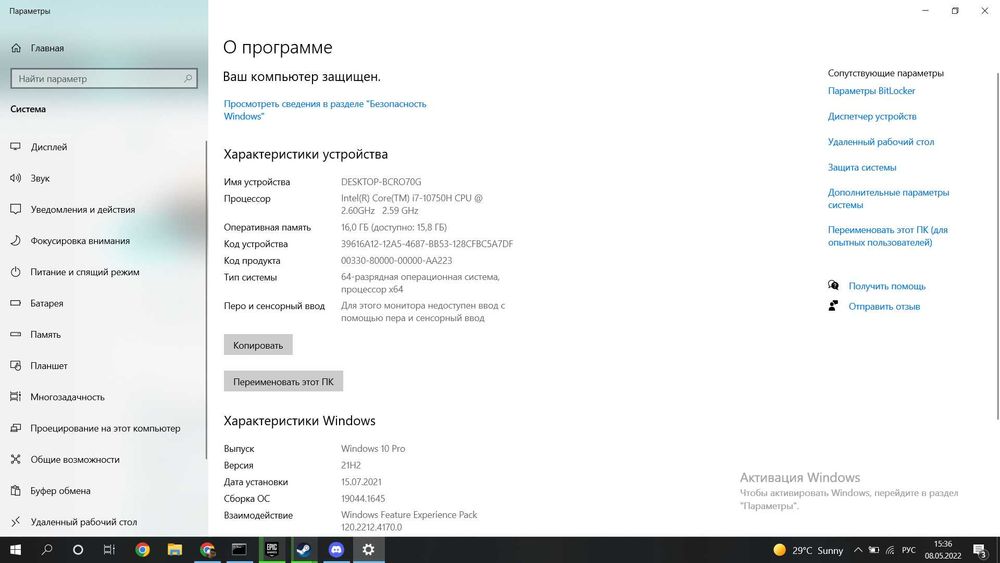
Task: Click the sidebar vertical scrollbar
Action: pos(205,300)
